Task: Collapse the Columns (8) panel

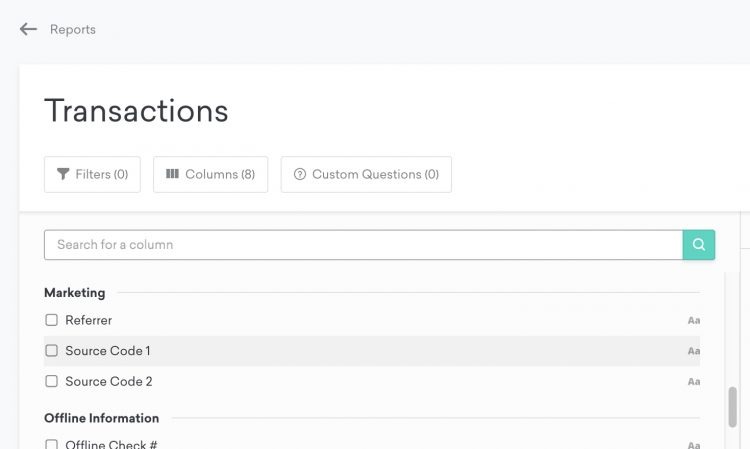Action: (210, 174)
